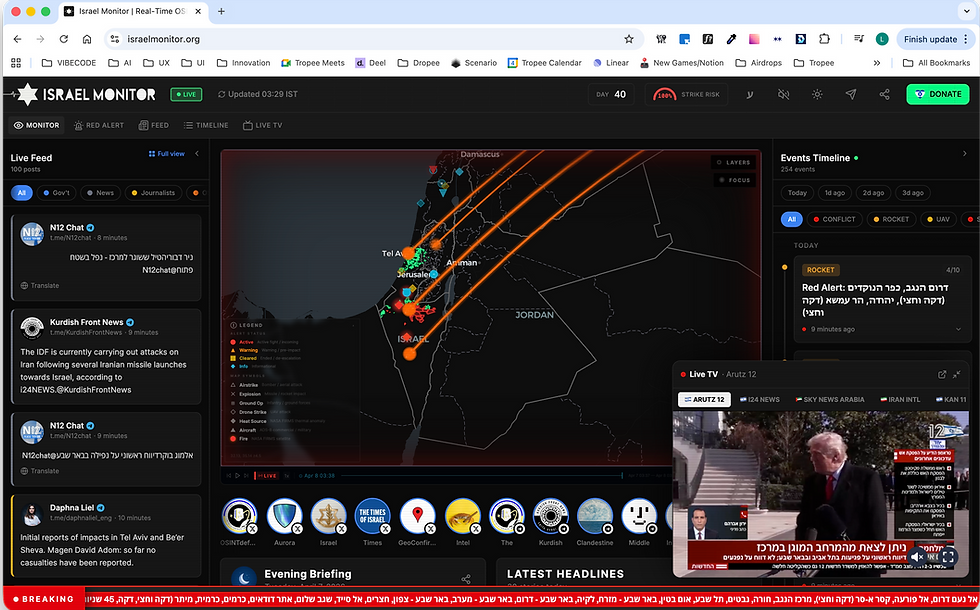Unmute the Live TV video

click(x=918, y=556)
